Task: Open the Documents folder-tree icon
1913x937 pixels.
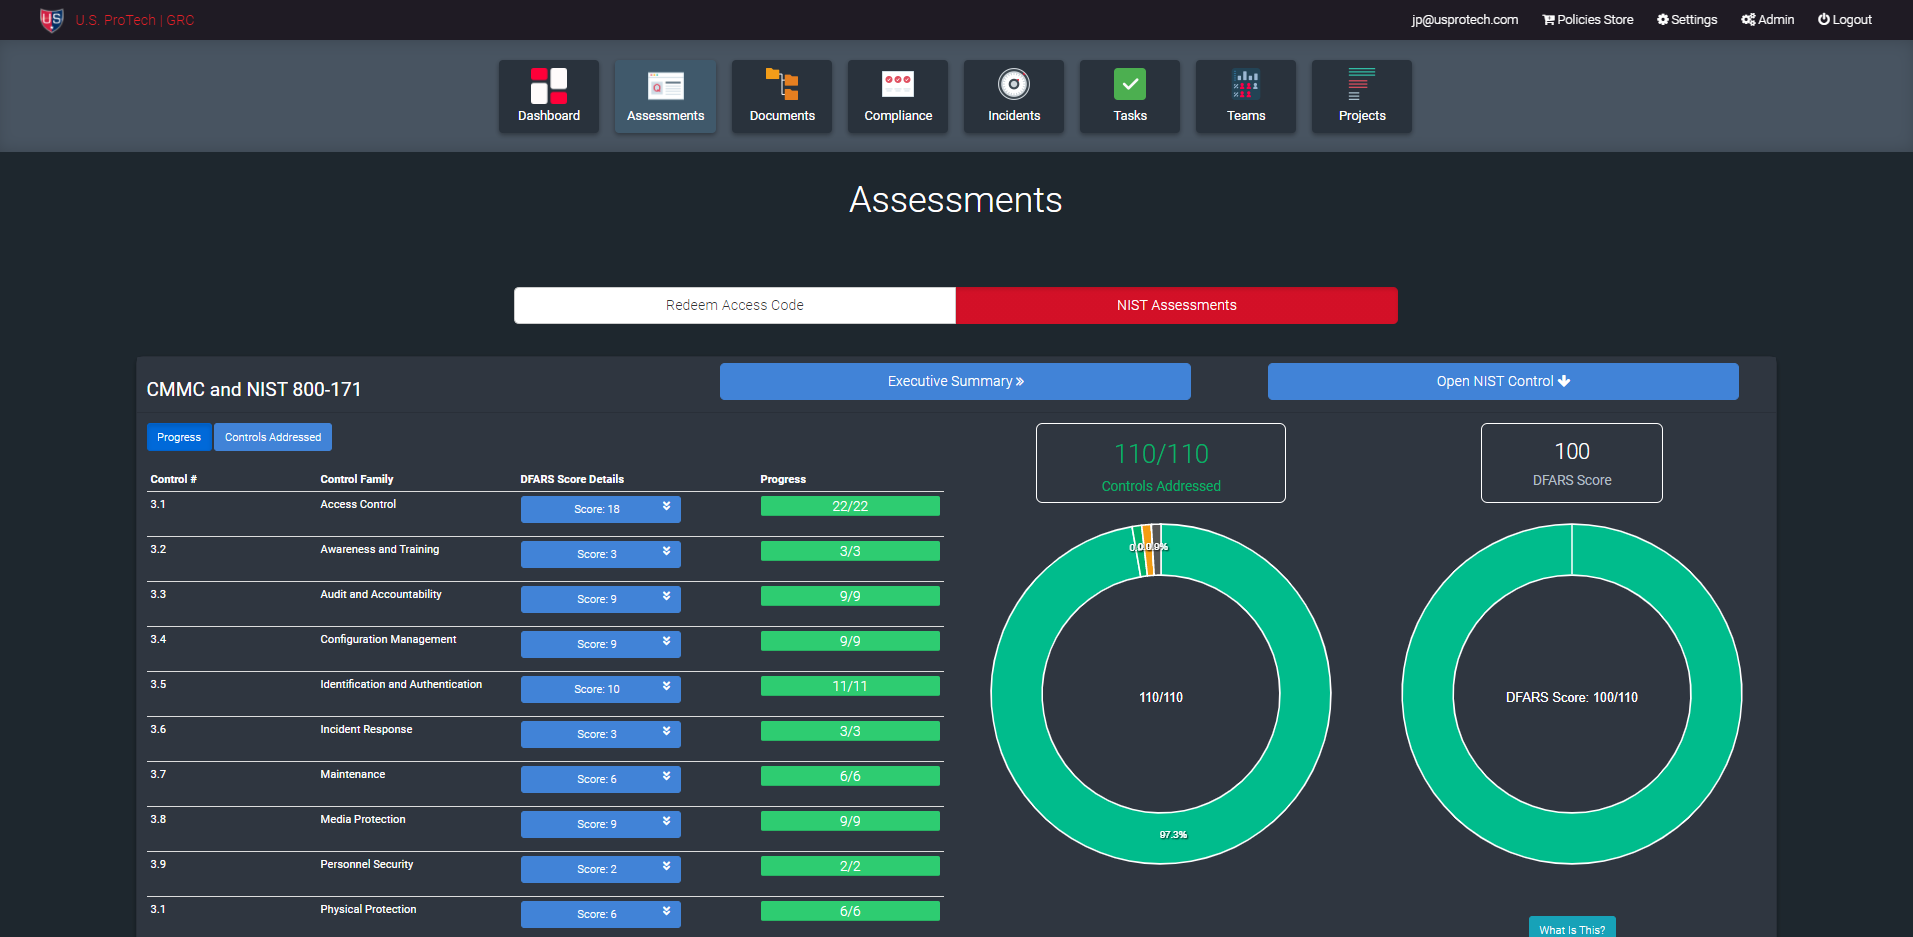Action: [782, 85]
